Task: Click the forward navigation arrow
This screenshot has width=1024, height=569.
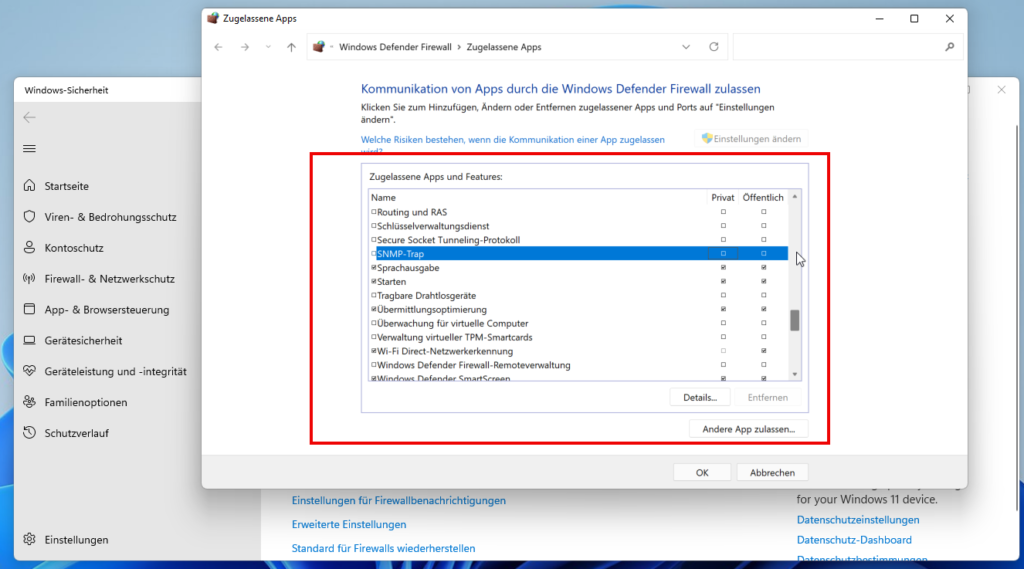Action: coord(244,47)
